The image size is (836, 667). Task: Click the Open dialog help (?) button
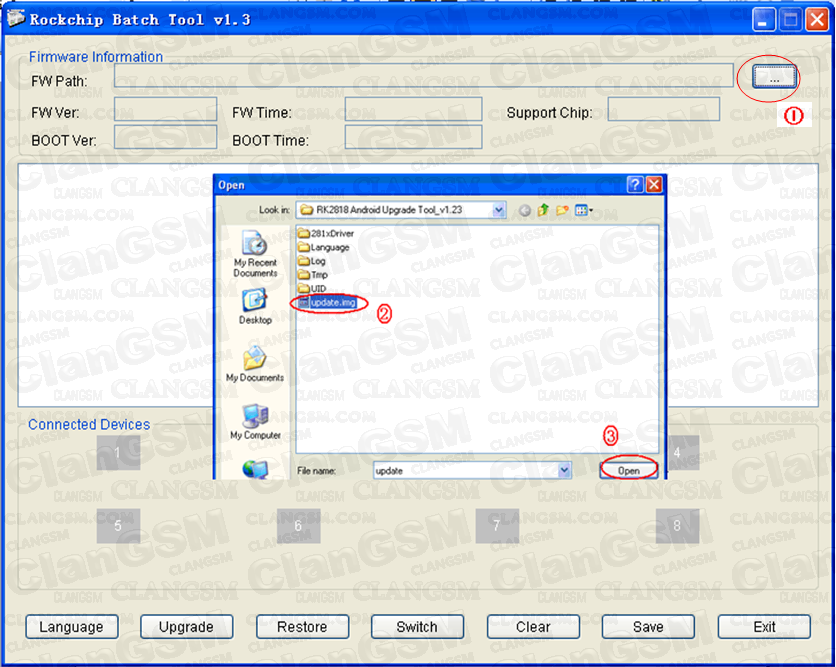[635, 184]
